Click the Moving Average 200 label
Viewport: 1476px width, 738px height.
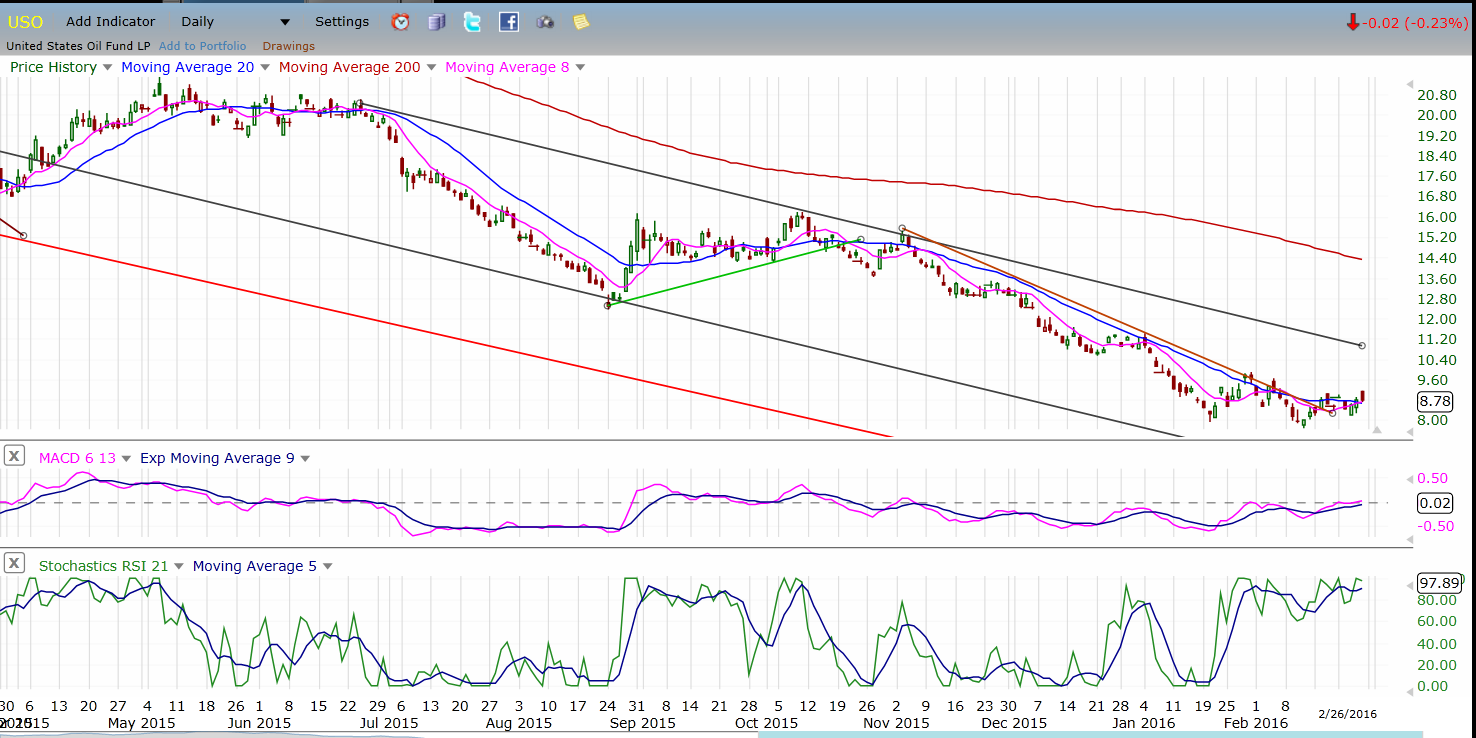pyautogui.click(x=350, y=67)
